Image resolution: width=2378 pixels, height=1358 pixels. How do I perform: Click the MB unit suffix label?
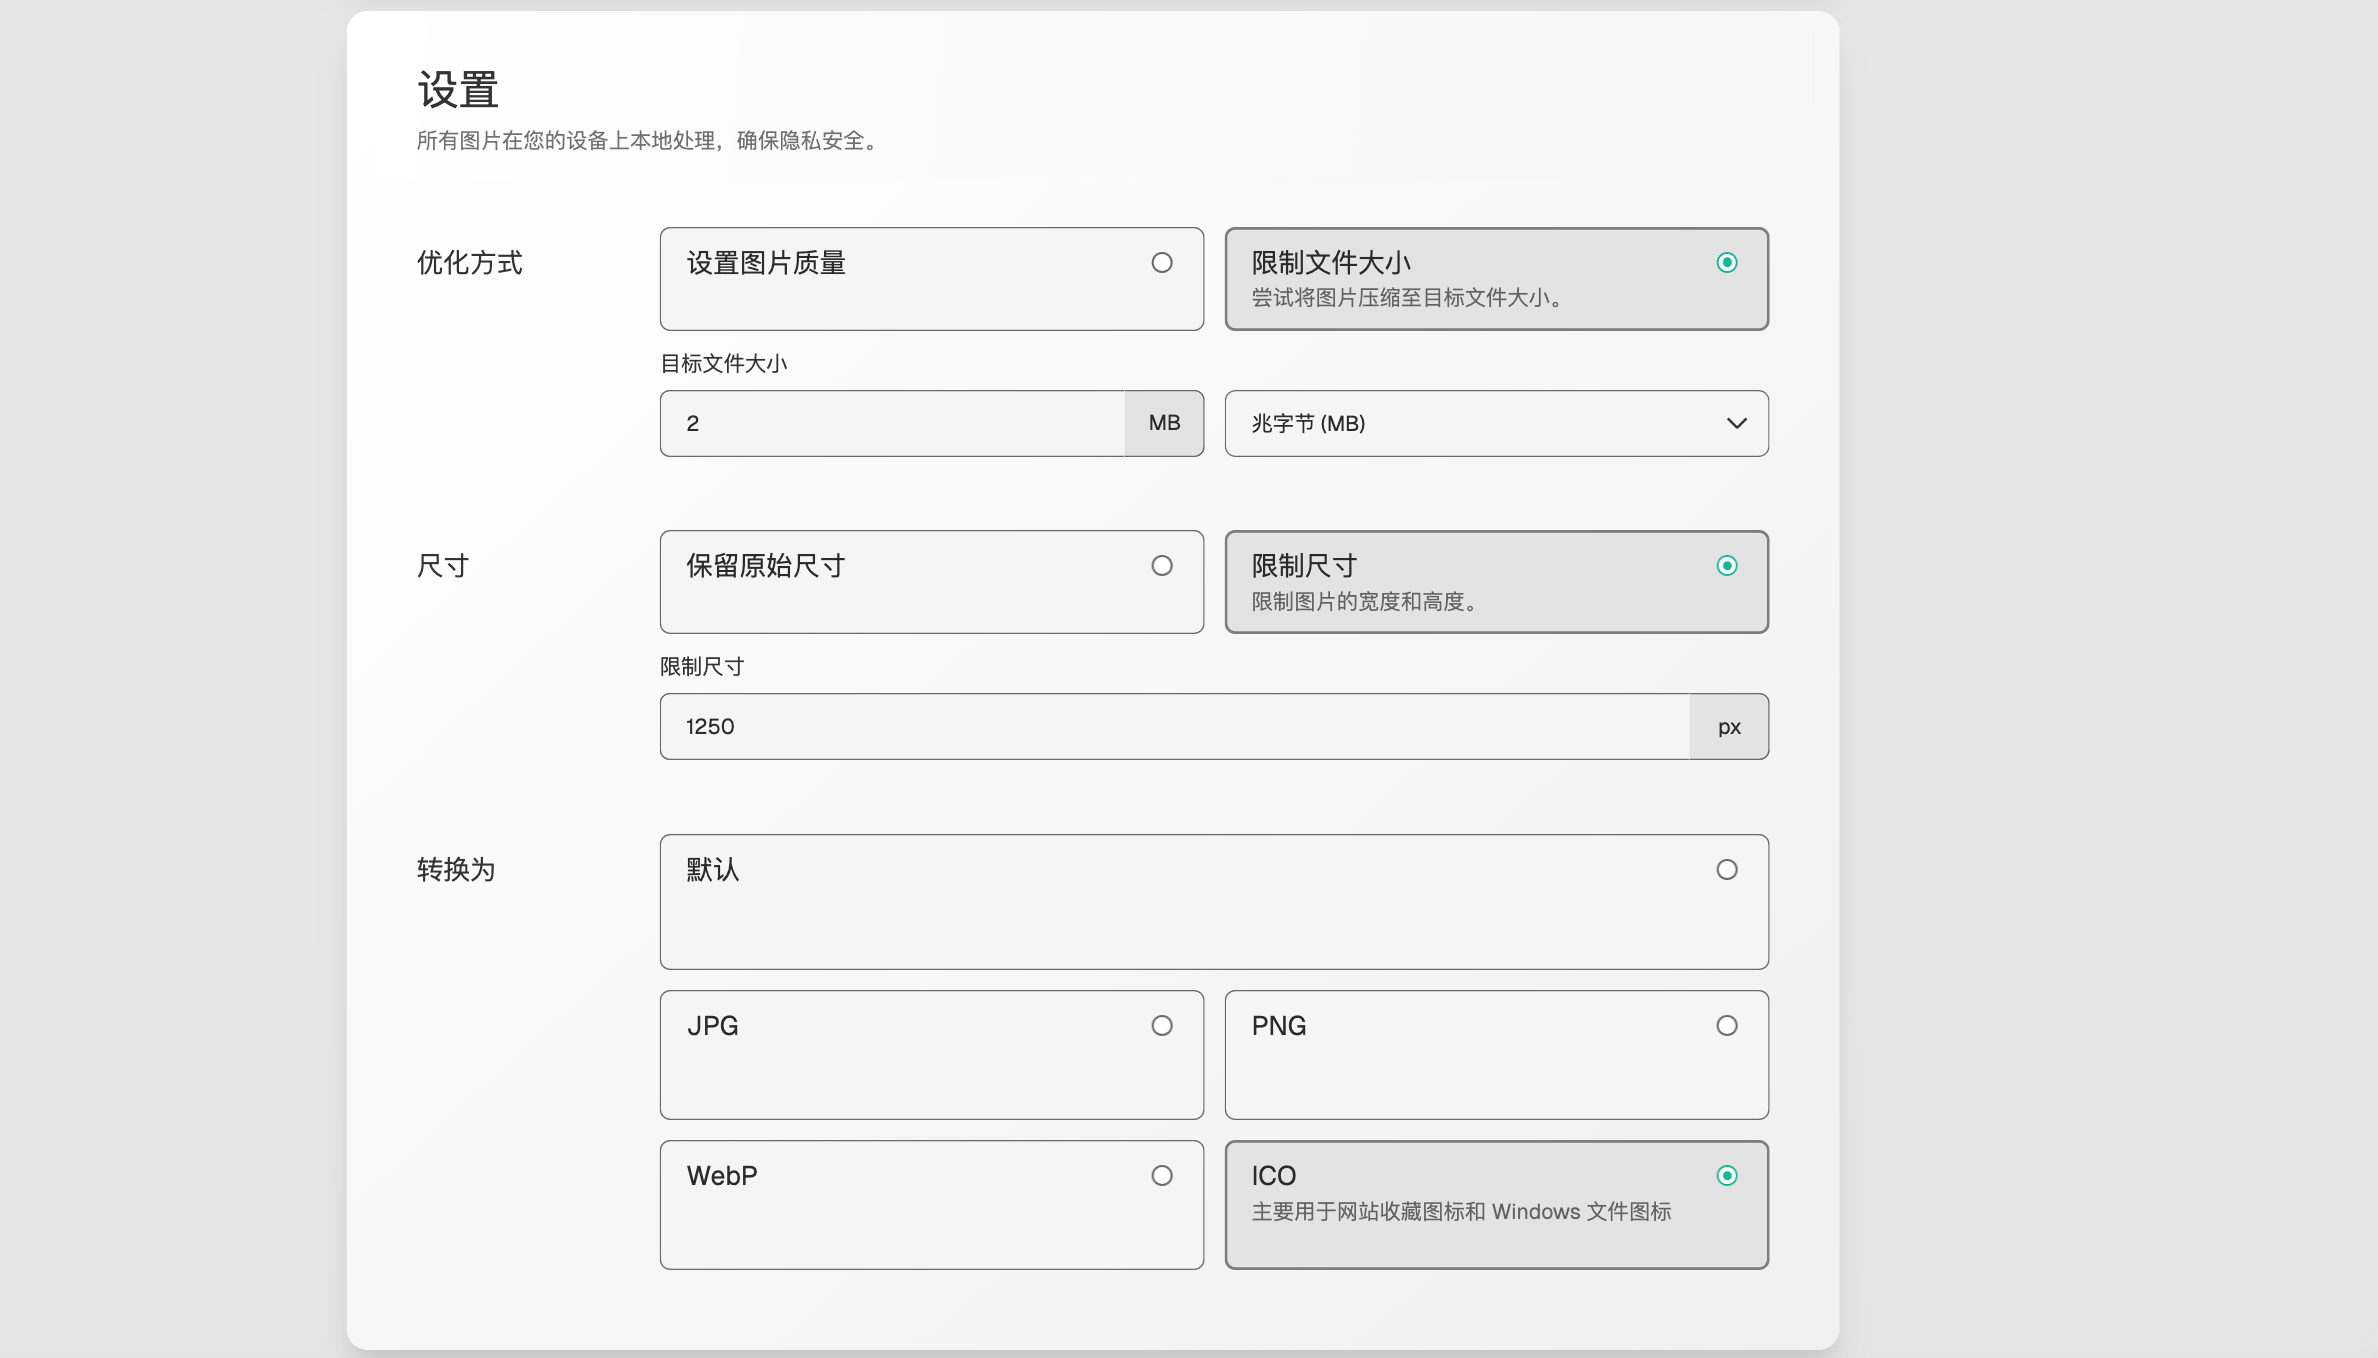[1164, 423]
